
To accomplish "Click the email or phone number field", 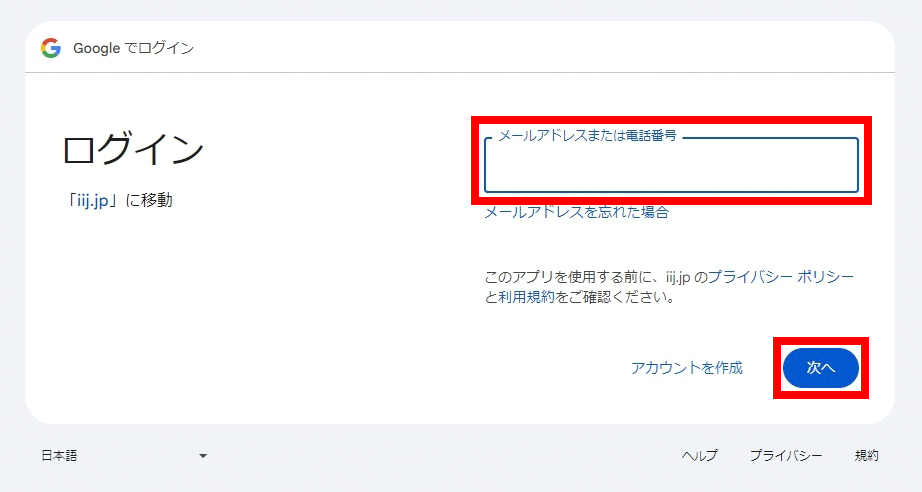I will (671, 168).
